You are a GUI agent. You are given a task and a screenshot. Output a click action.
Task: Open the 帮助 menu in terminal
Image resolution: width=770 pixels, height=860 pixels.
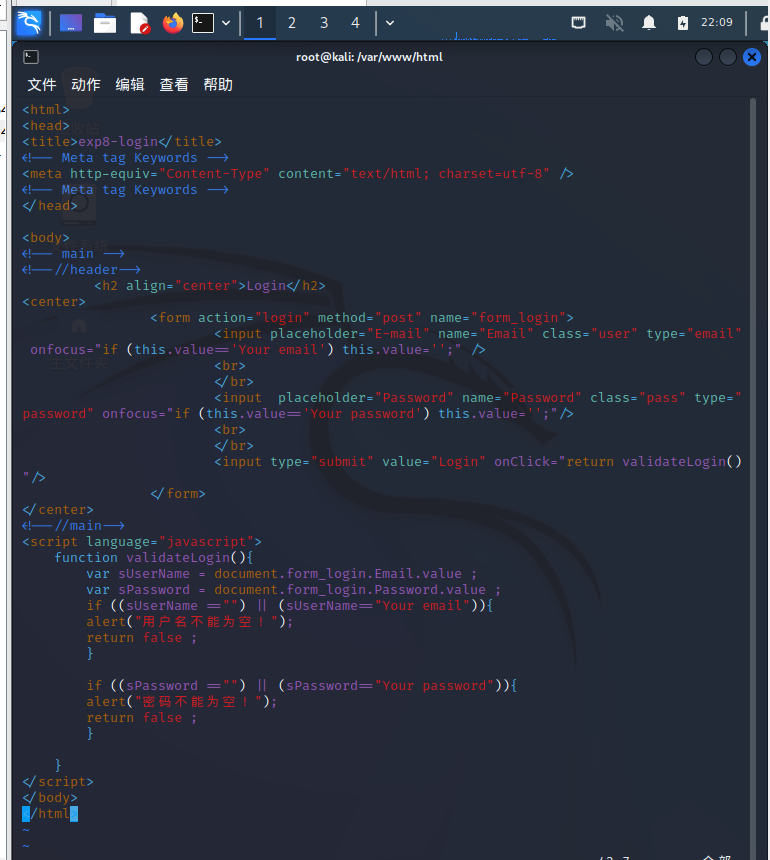(218, 84)
